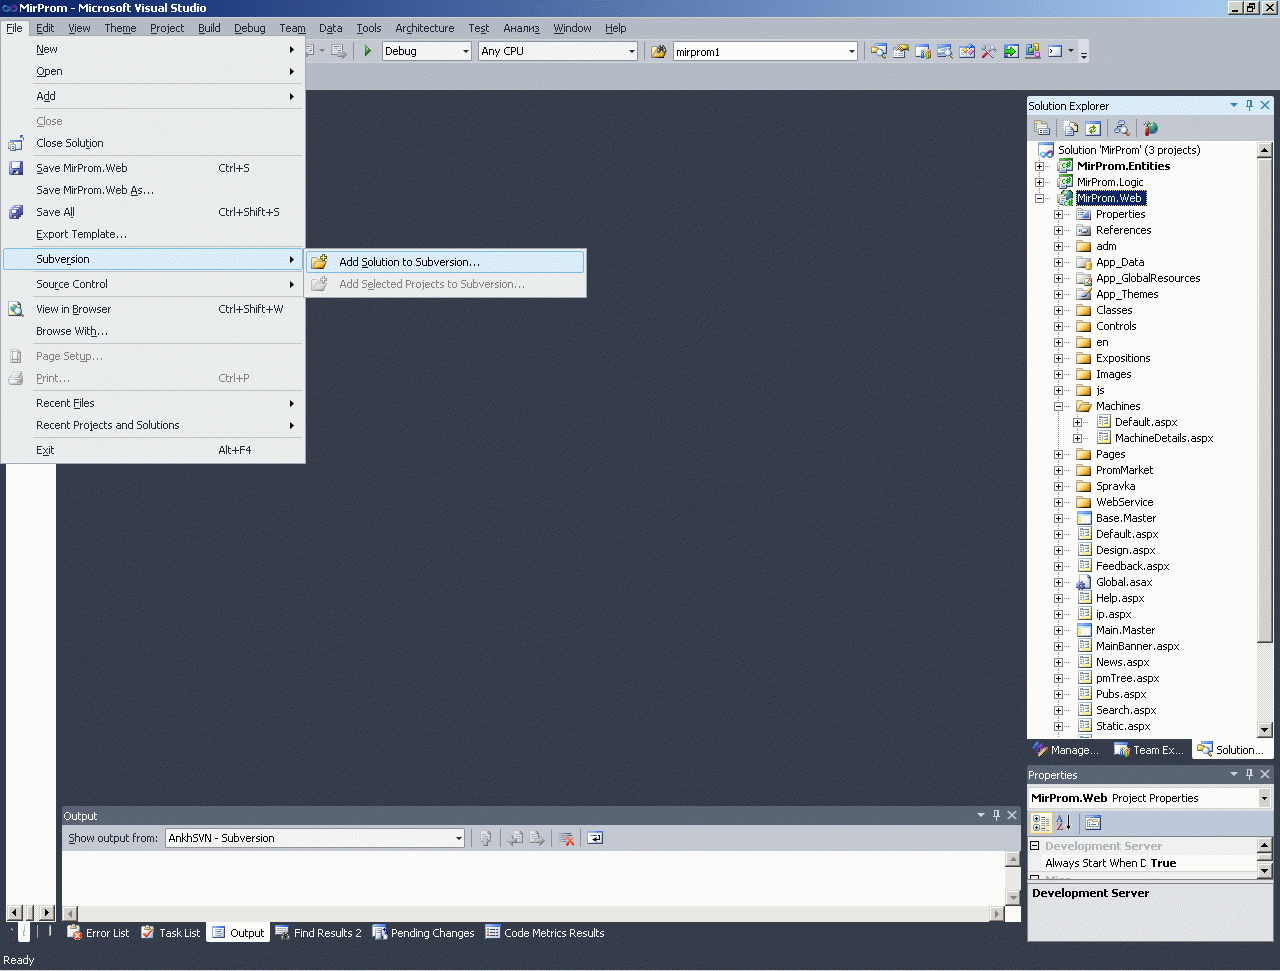Image resolution: width=1280 pixels, height=971 pixels.
Task: Select the PromMarket folder
Action: click(1124, 470)
